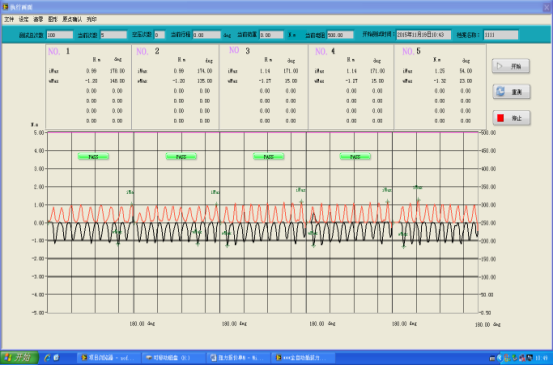Click the total test count field showing 100

click(60, 35)
